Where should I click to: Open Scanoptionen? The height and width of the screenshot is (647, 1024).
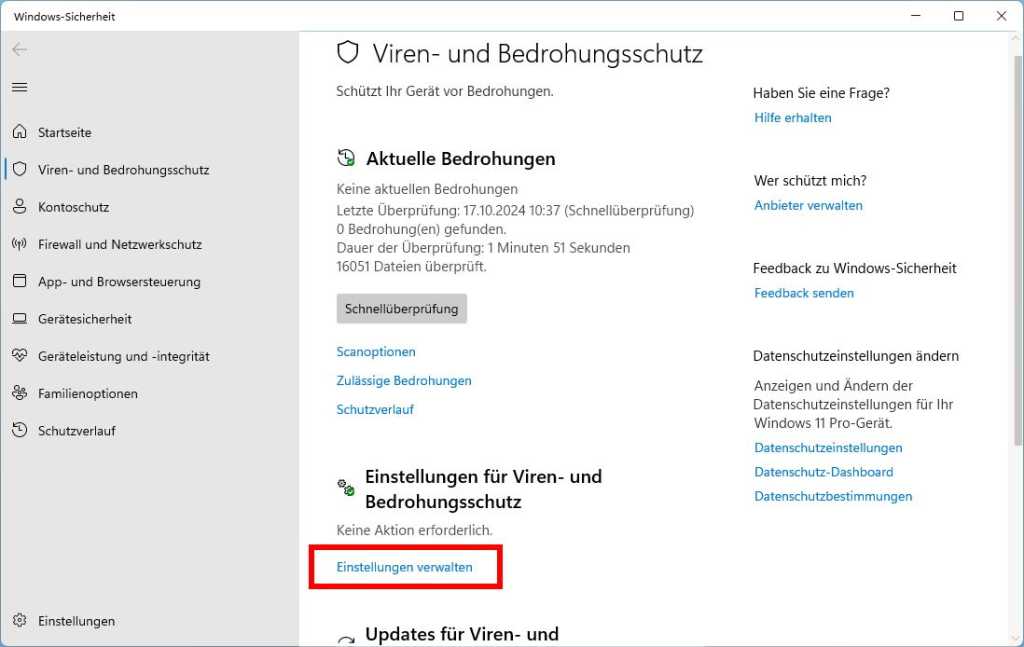[x=375, y=351]
